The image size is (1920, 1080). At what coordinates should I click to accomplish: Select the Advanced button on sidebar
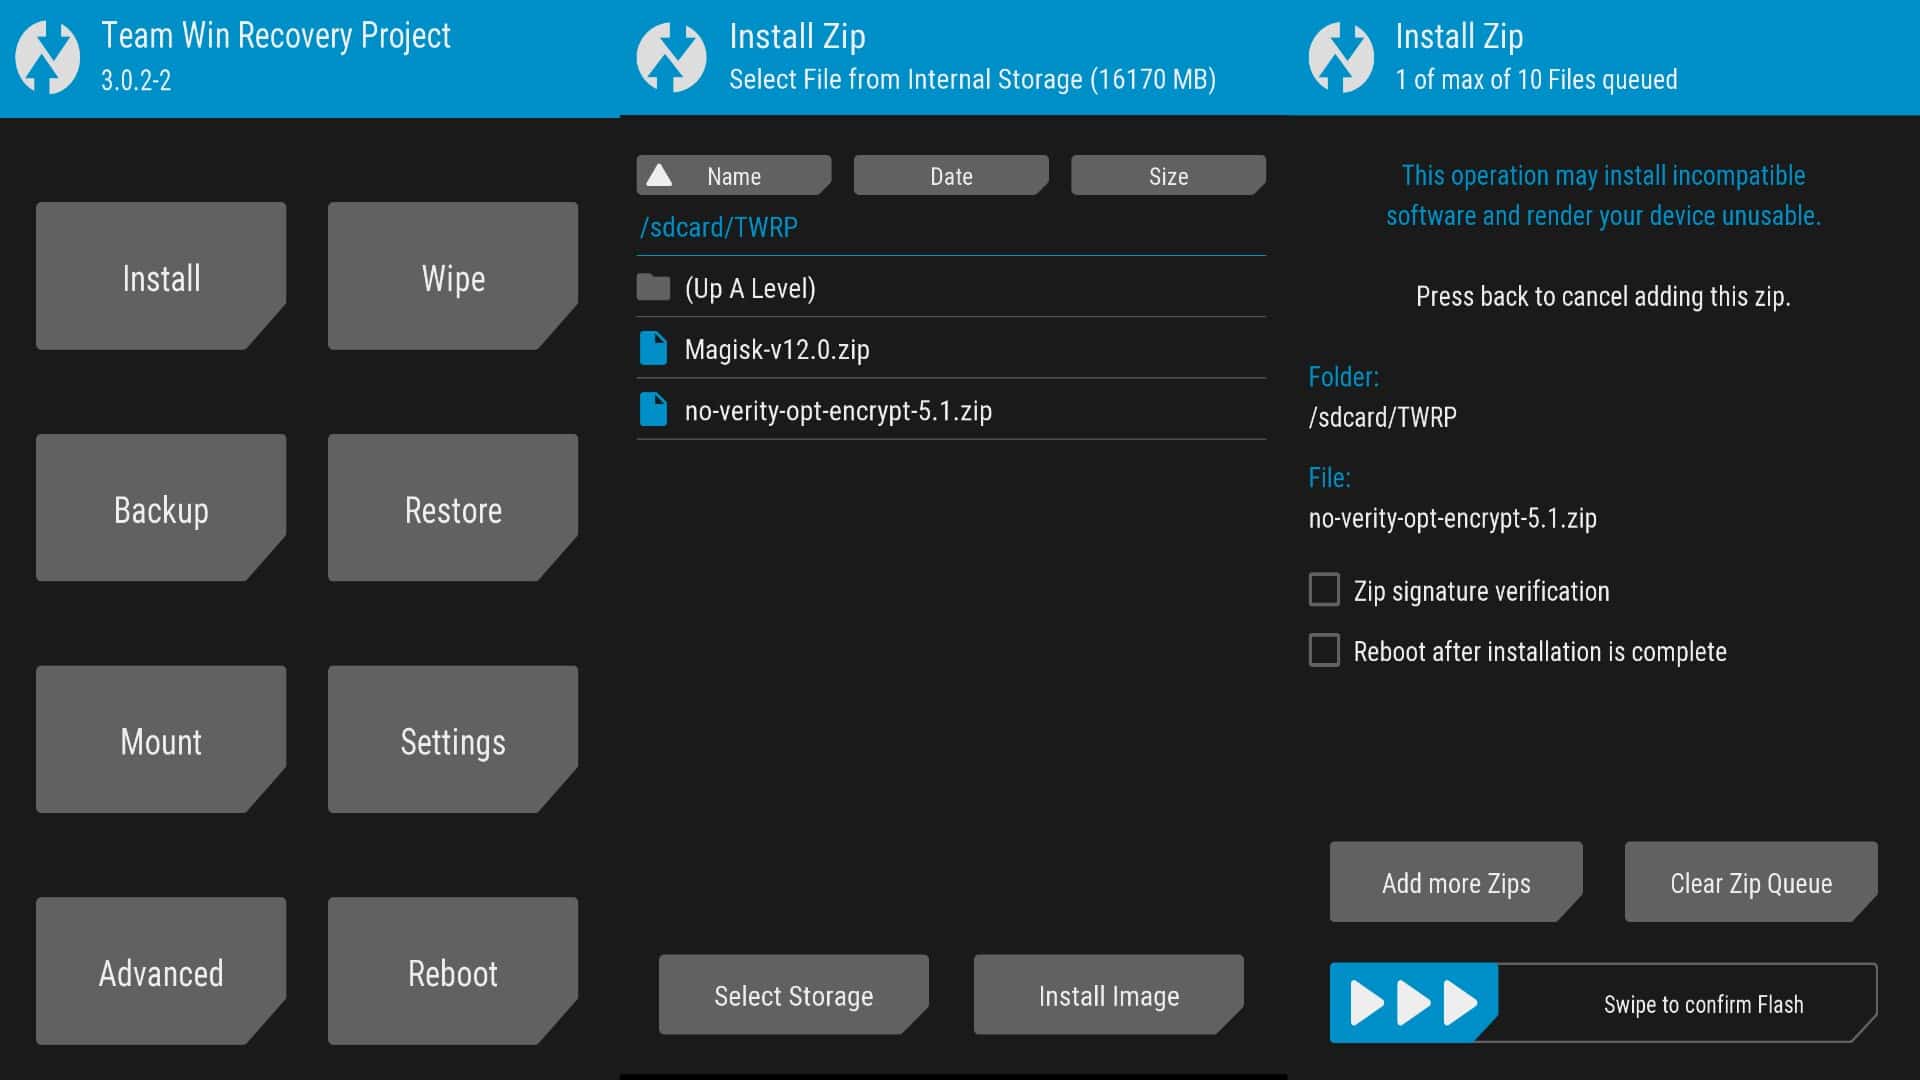[x=161, y=973]
